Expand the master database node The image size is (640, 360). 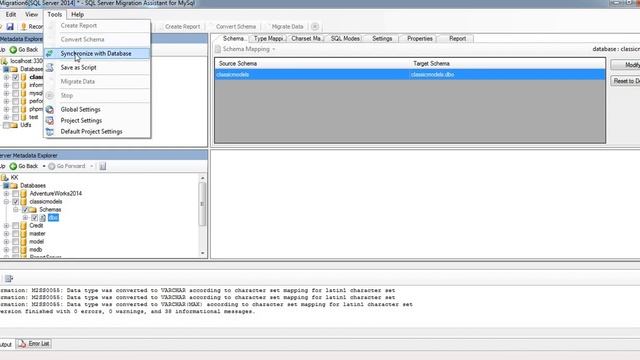(x=6, y=233)
